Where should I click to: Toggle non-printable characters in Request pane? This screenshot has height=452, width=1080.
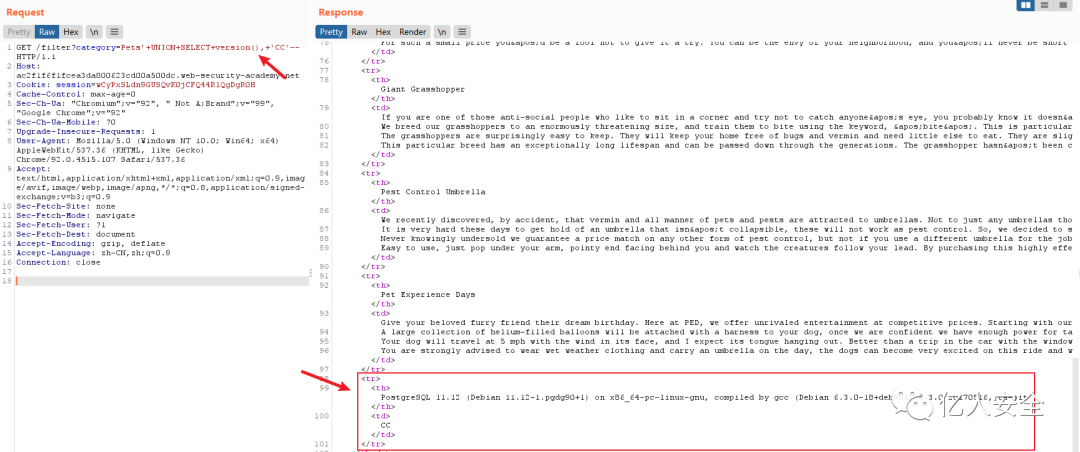coord(94,32)
